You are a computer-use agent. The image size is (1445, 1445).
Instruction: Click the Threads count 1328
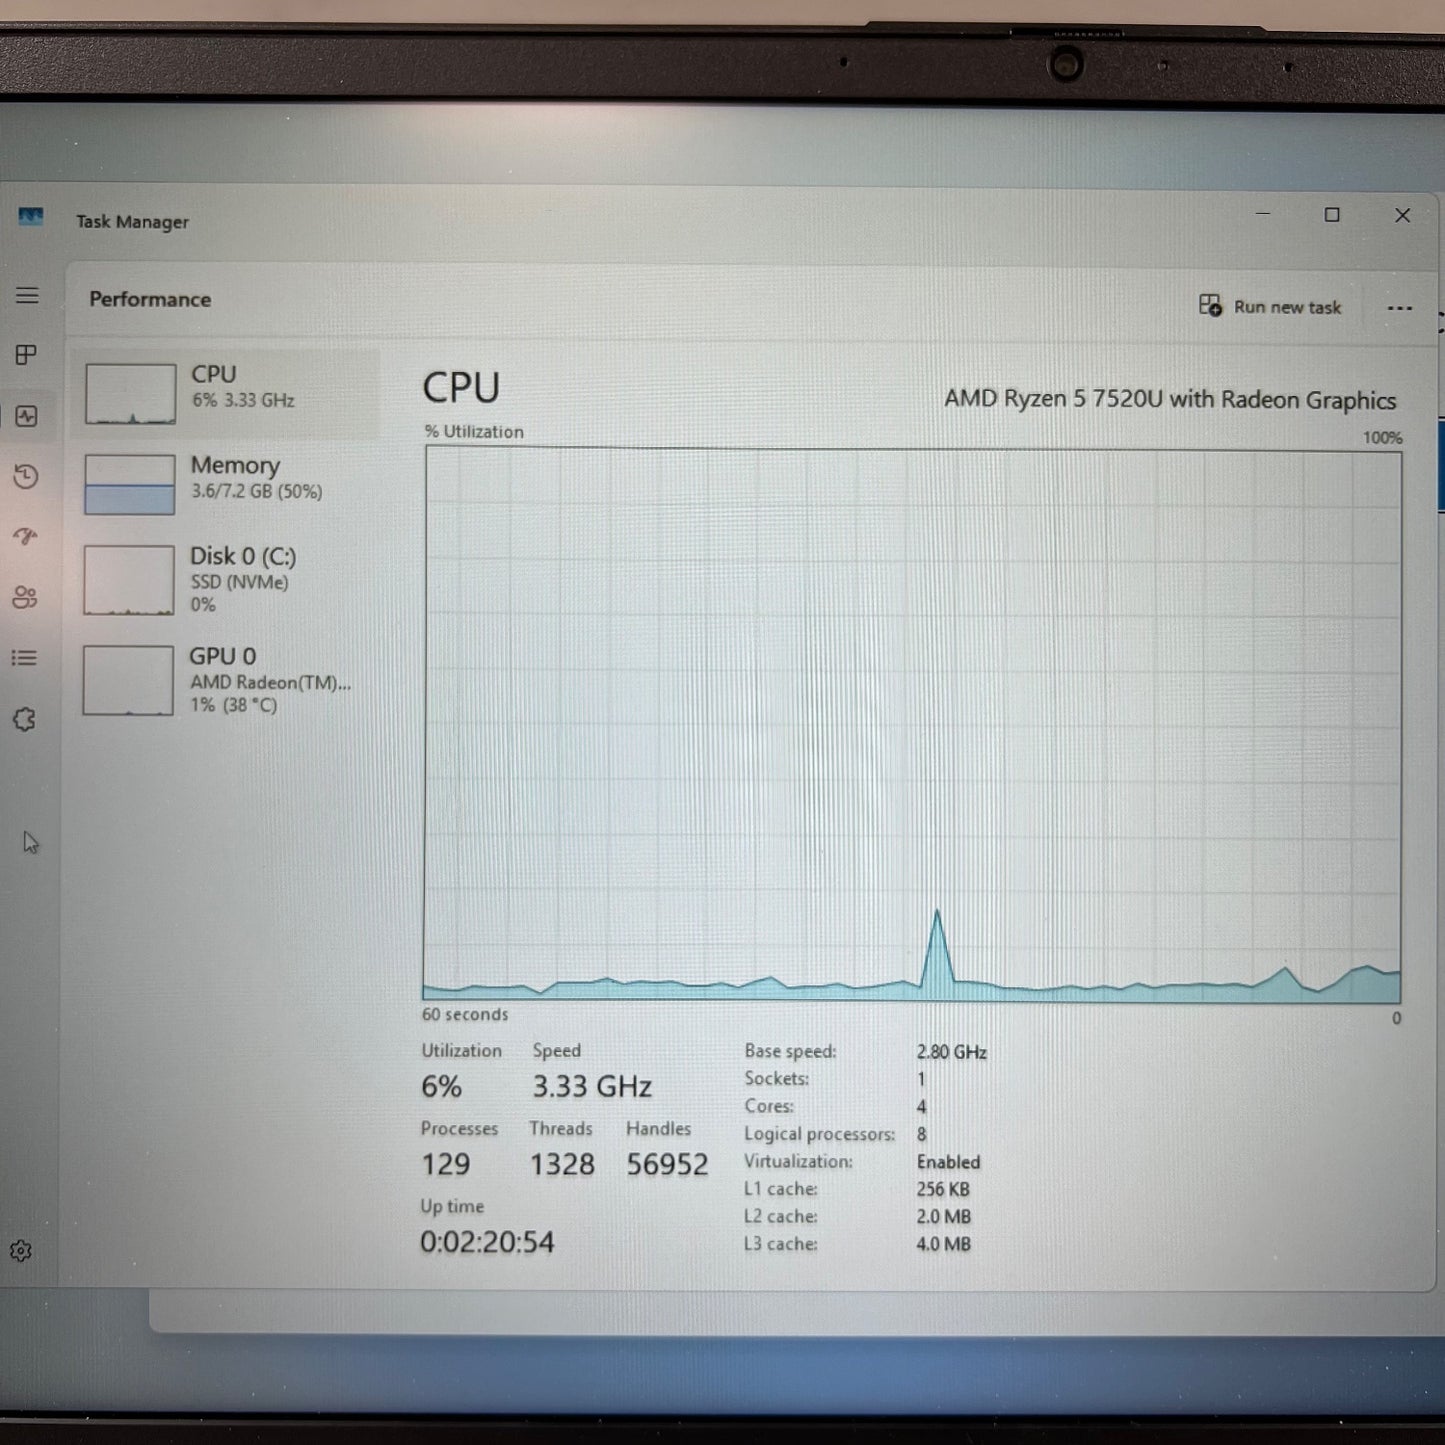tap(562, 1164)
